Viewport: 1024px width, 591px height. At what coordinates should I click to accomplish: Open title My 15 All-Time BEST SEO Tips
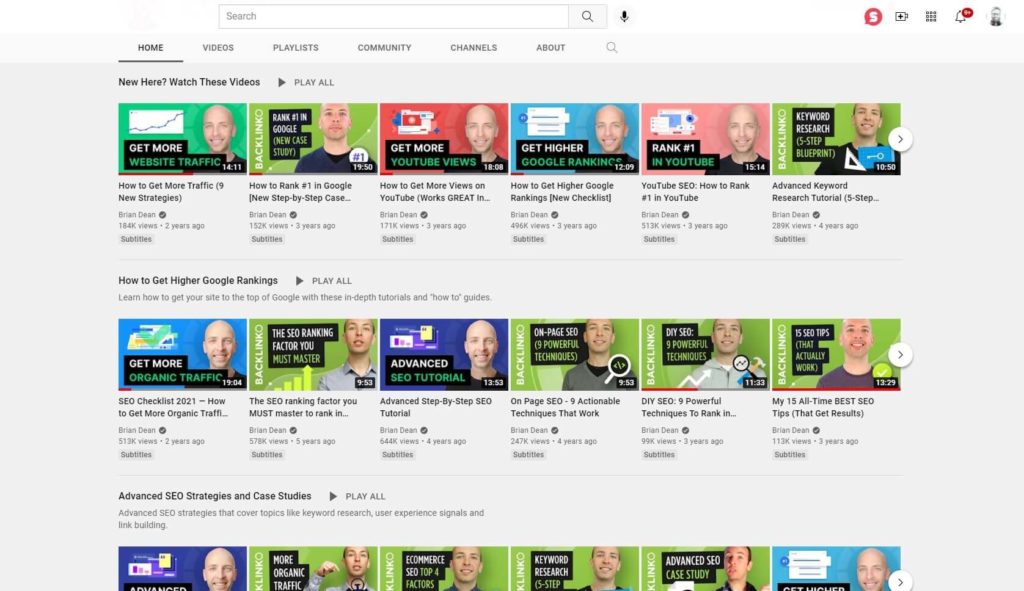pos(823,407)
